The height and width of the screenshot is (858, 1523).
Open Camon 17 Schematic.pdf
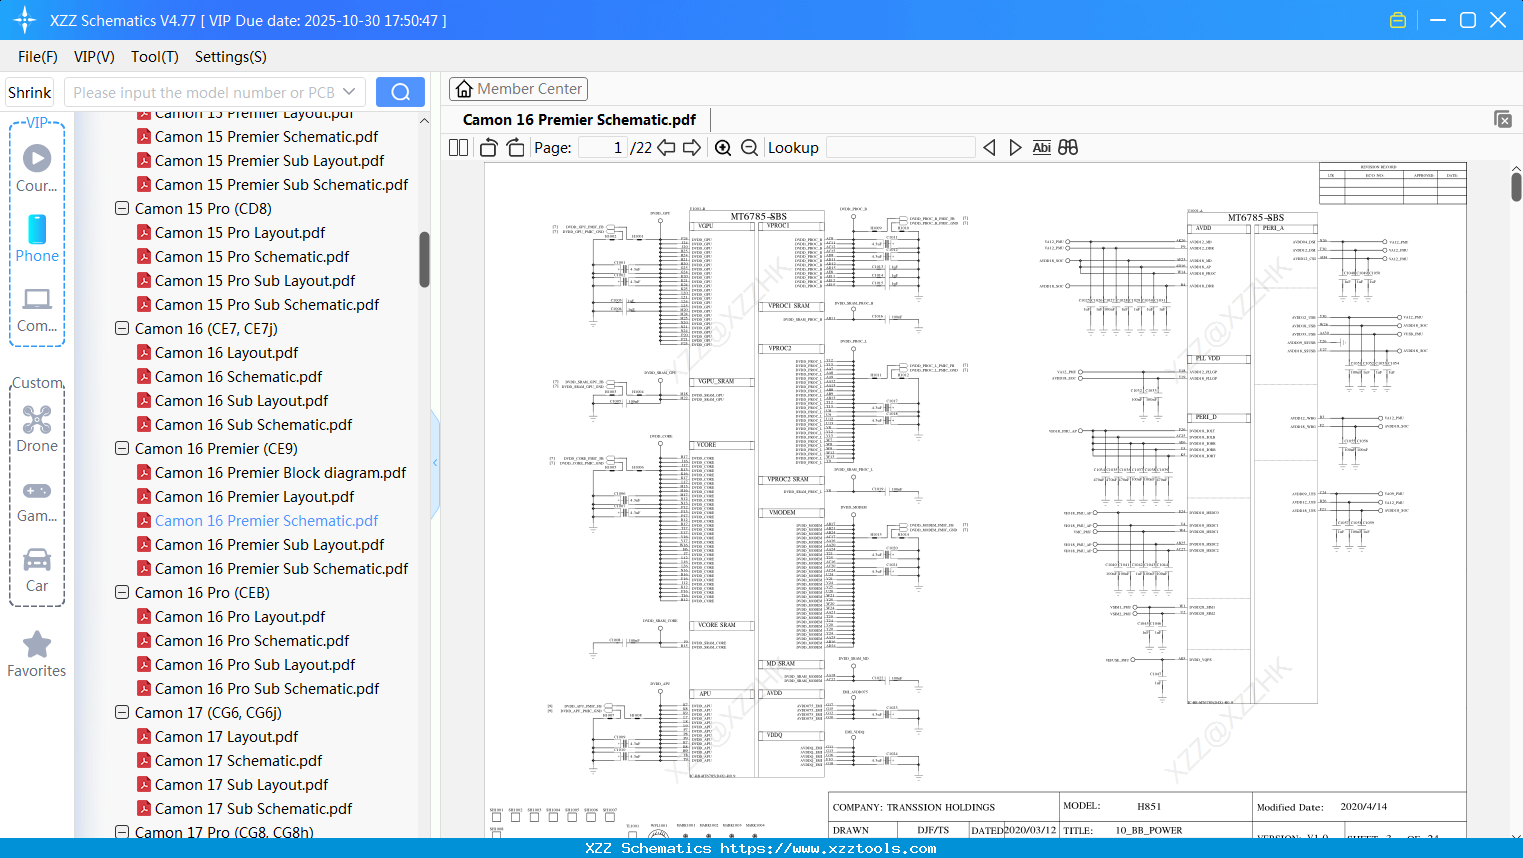238,760
